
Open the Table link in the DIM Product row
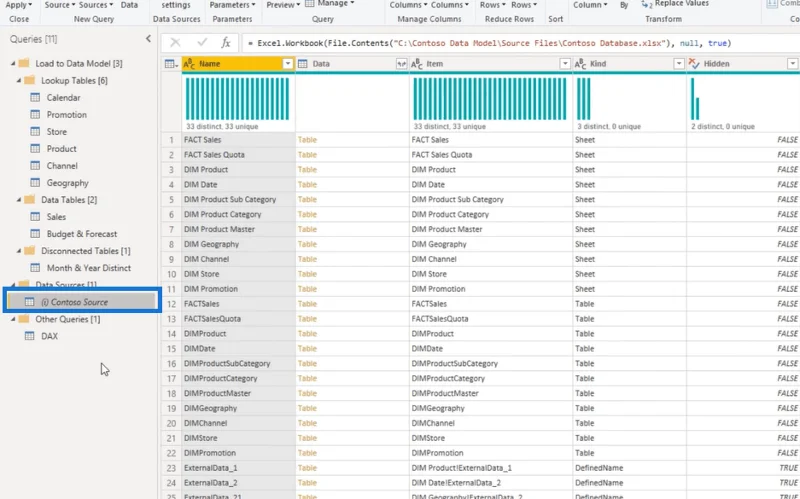tap(307, 169)
